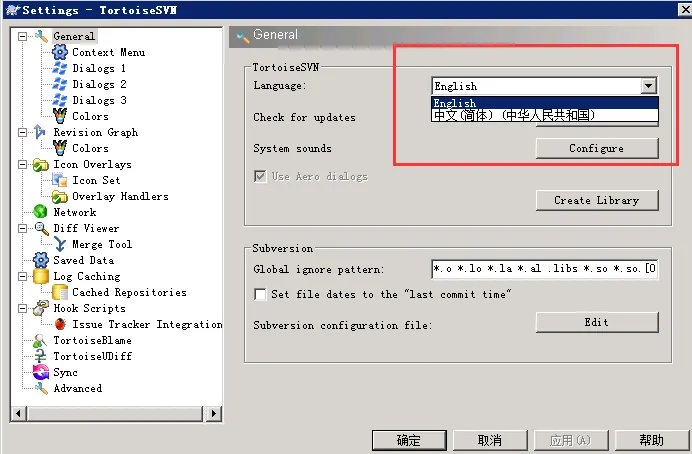Click the tortoise icon in the title bar

tap(13, 10)
